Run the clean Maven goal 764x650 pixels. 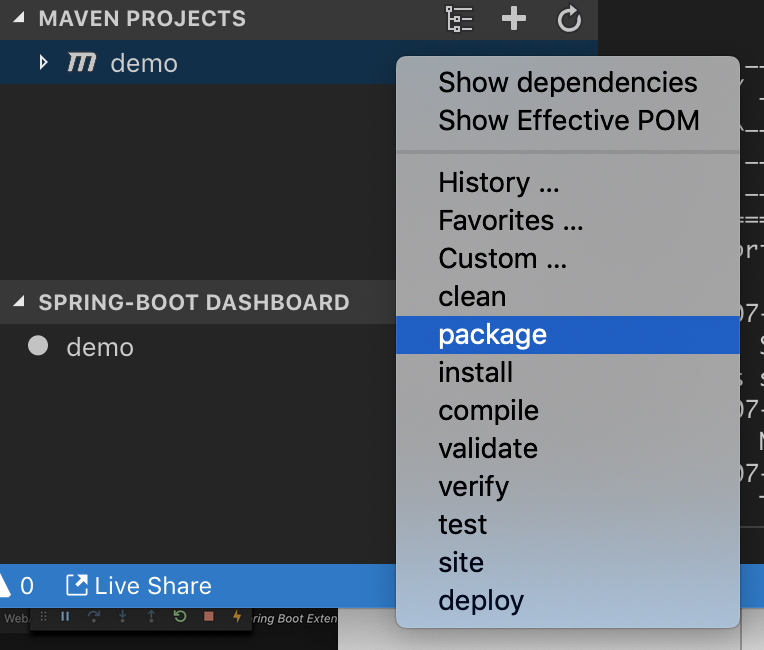[568, 296]
